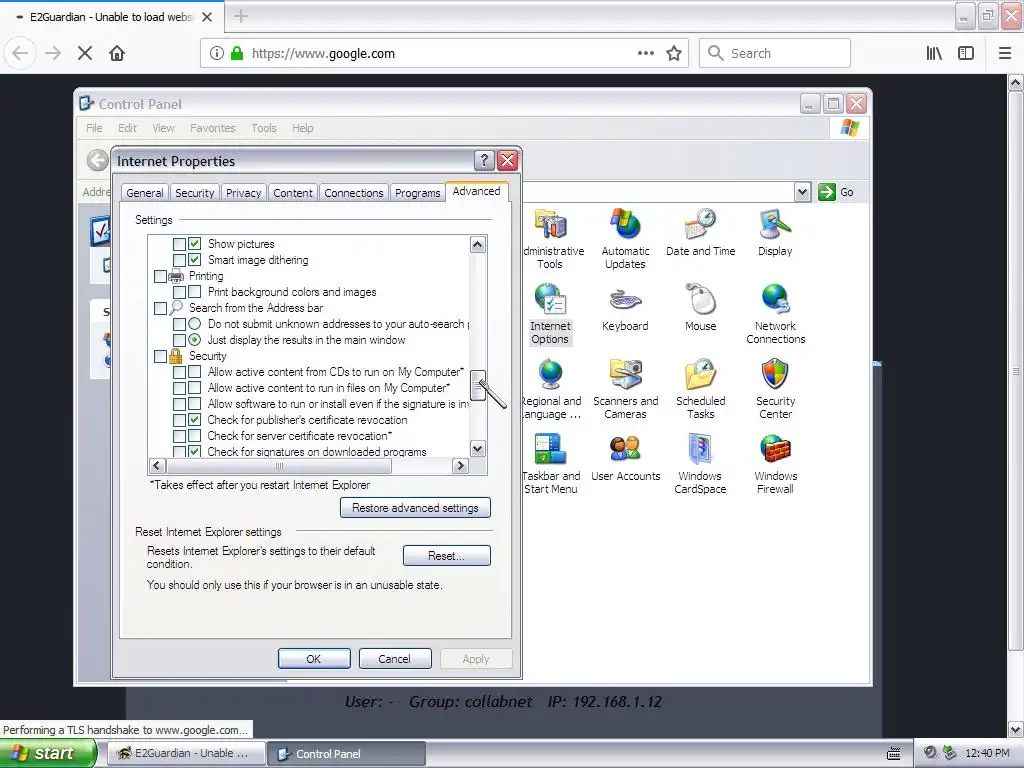
Task: Click the Internet Properties help question mark
Action: pos(484,161)
